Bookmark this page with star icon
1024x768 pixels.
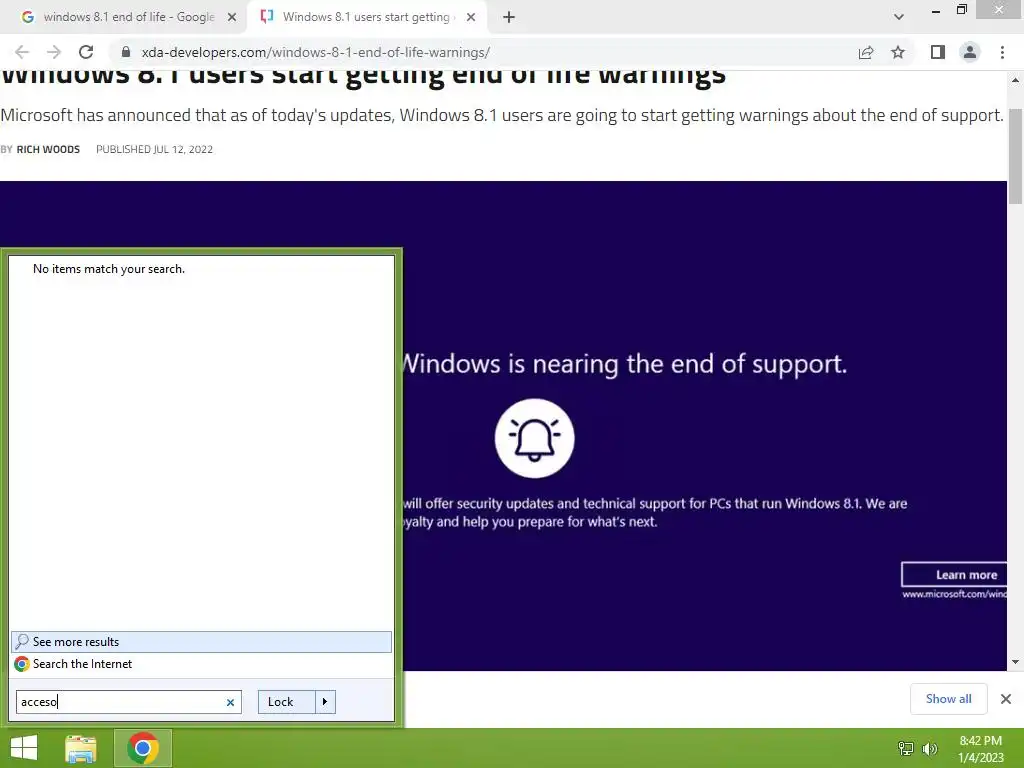[898, 52]
